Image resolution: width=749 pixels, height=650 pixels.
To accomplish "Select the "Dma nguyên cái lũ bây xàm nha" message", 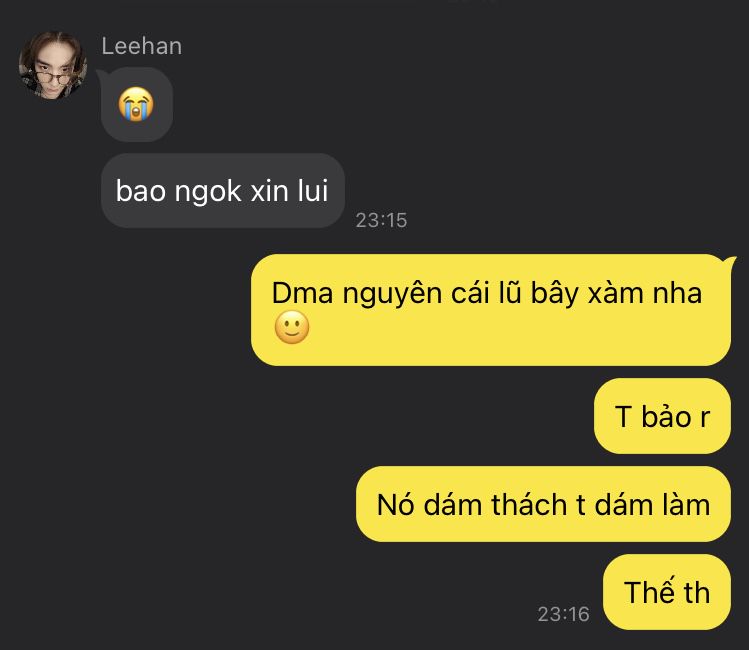I will (x=491, y=310).
